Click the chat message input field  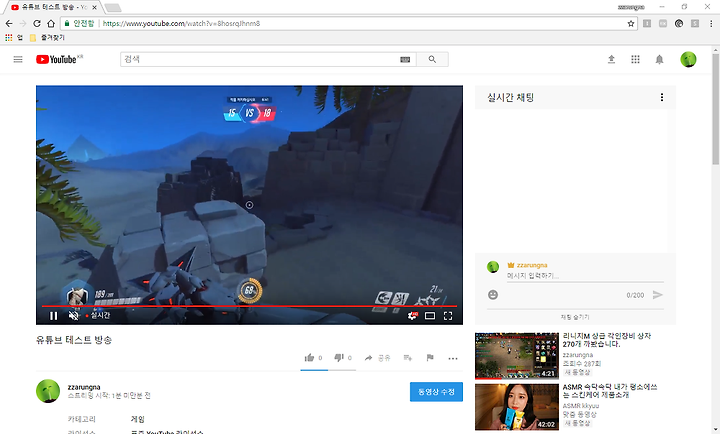(x=585, y=276)
